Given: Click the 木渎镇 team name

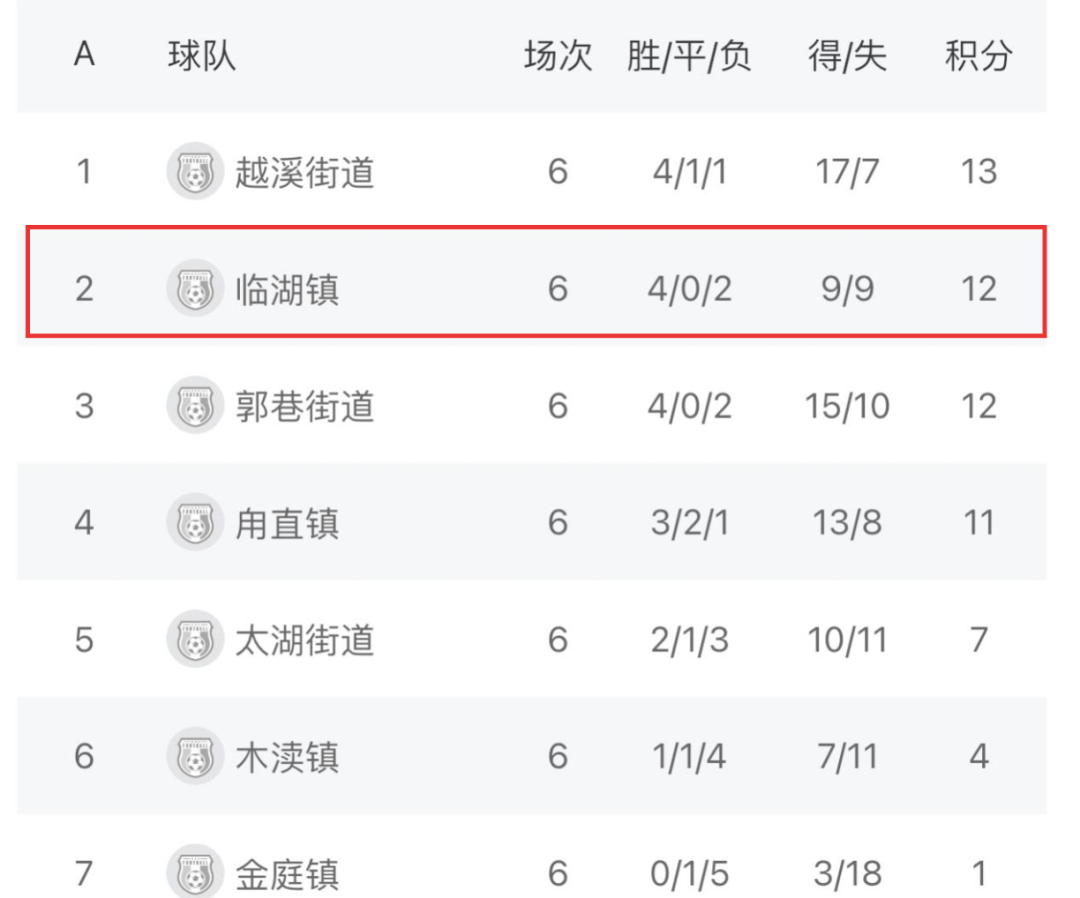Looking at the screenshot, I should [x=287, y=756].
